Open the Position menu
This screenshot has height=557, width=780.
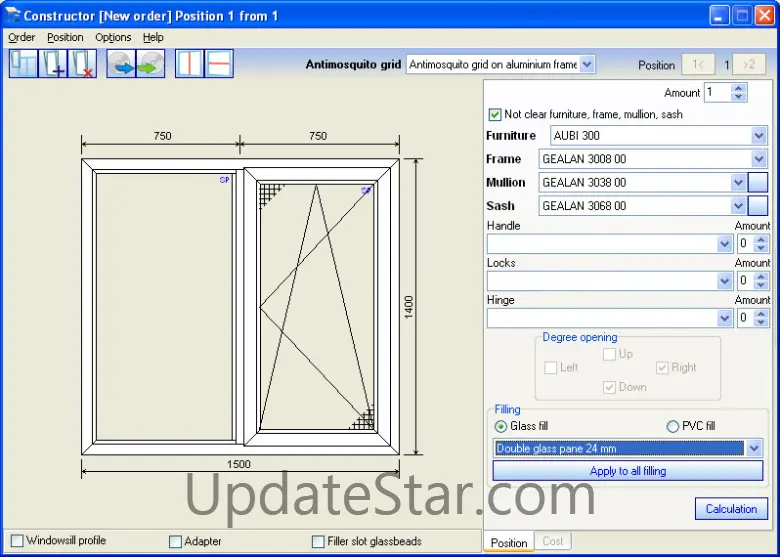tap(65, 37)
